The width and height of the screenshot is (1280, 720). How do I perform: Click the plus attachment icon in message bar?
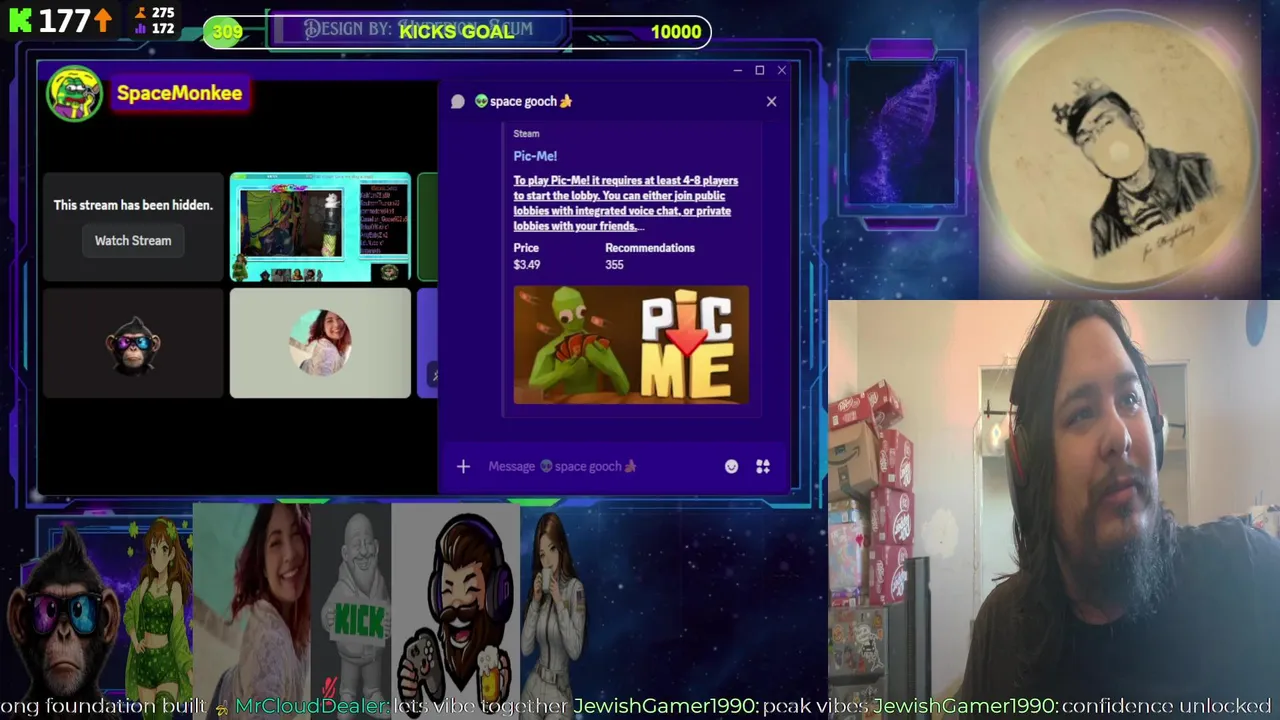pyautogui.click(x=463, y=466)
